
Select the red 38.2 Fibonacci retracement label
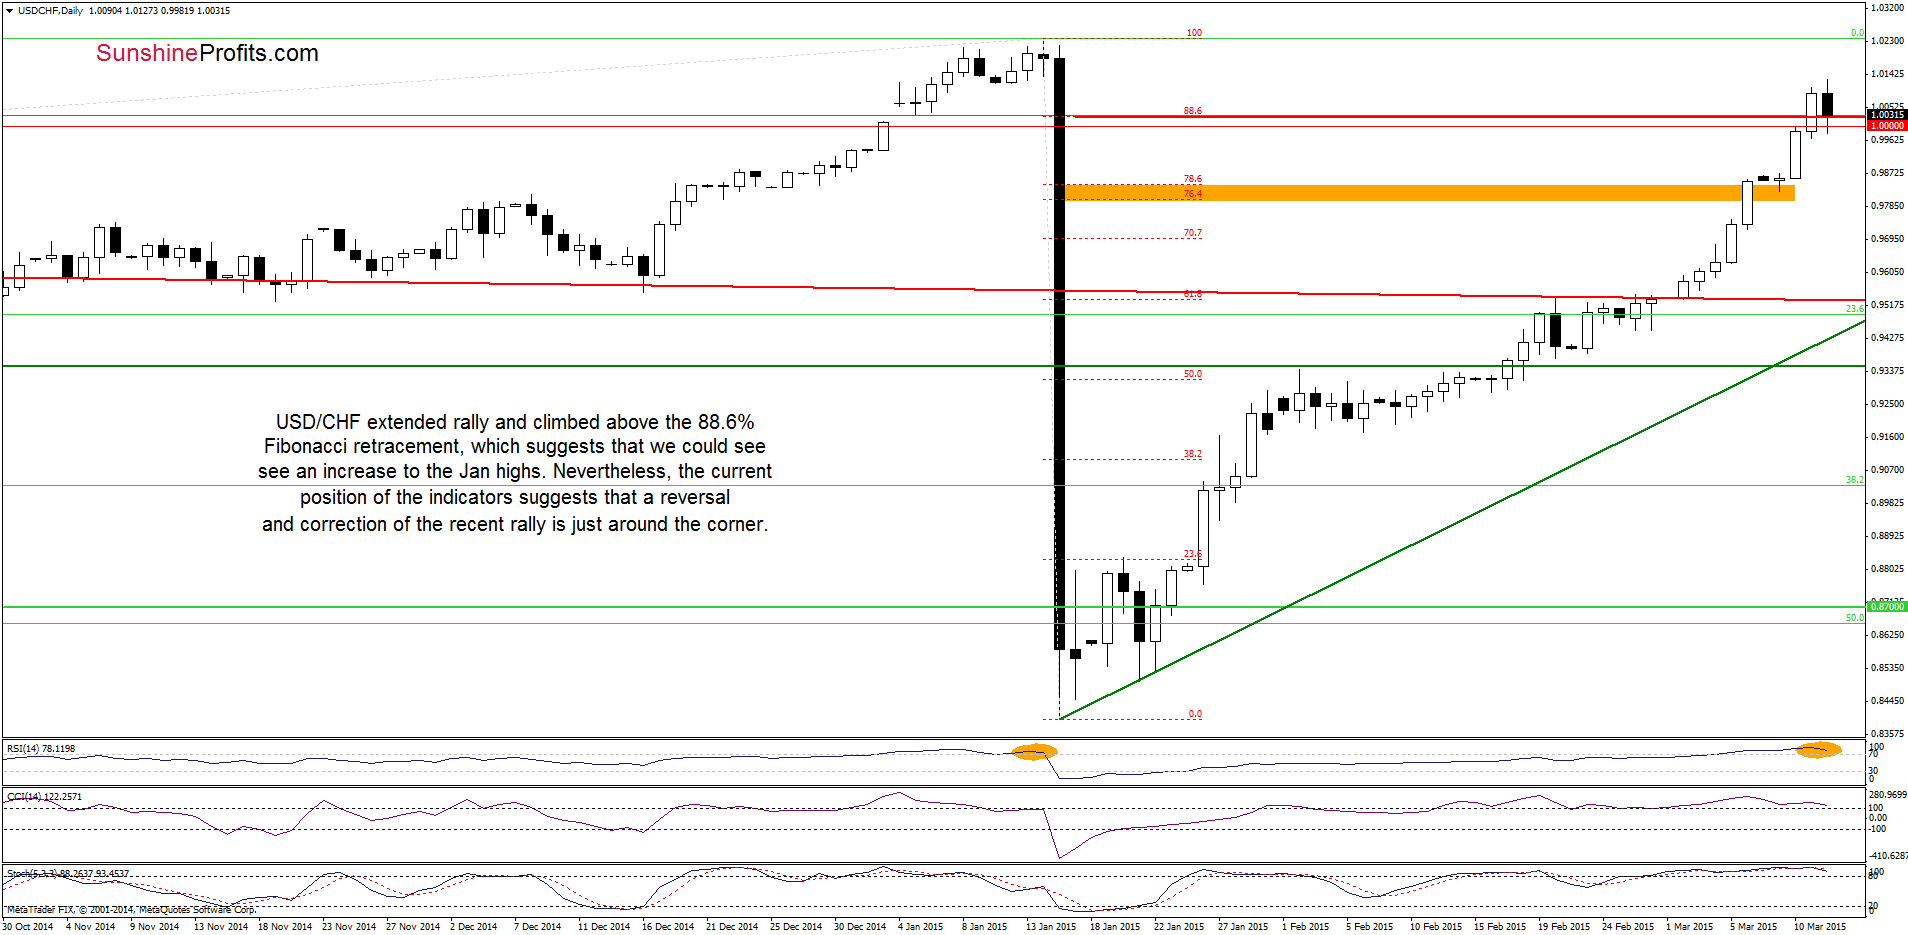pyautogui.click(x=1193, y=454)
